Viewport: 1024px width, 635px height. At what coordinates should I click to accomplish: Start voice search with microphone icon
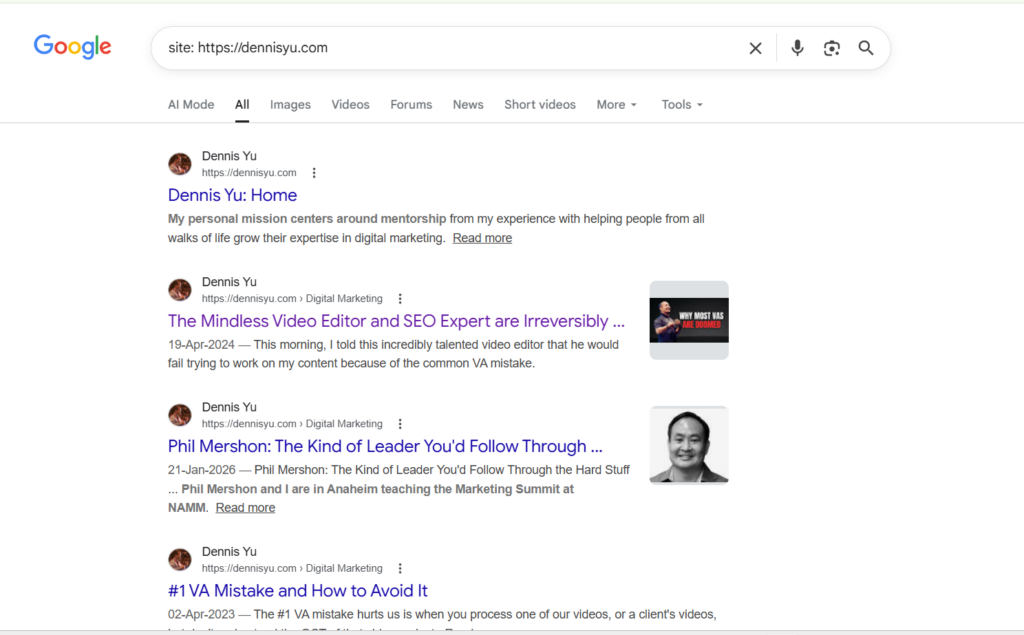797,48
